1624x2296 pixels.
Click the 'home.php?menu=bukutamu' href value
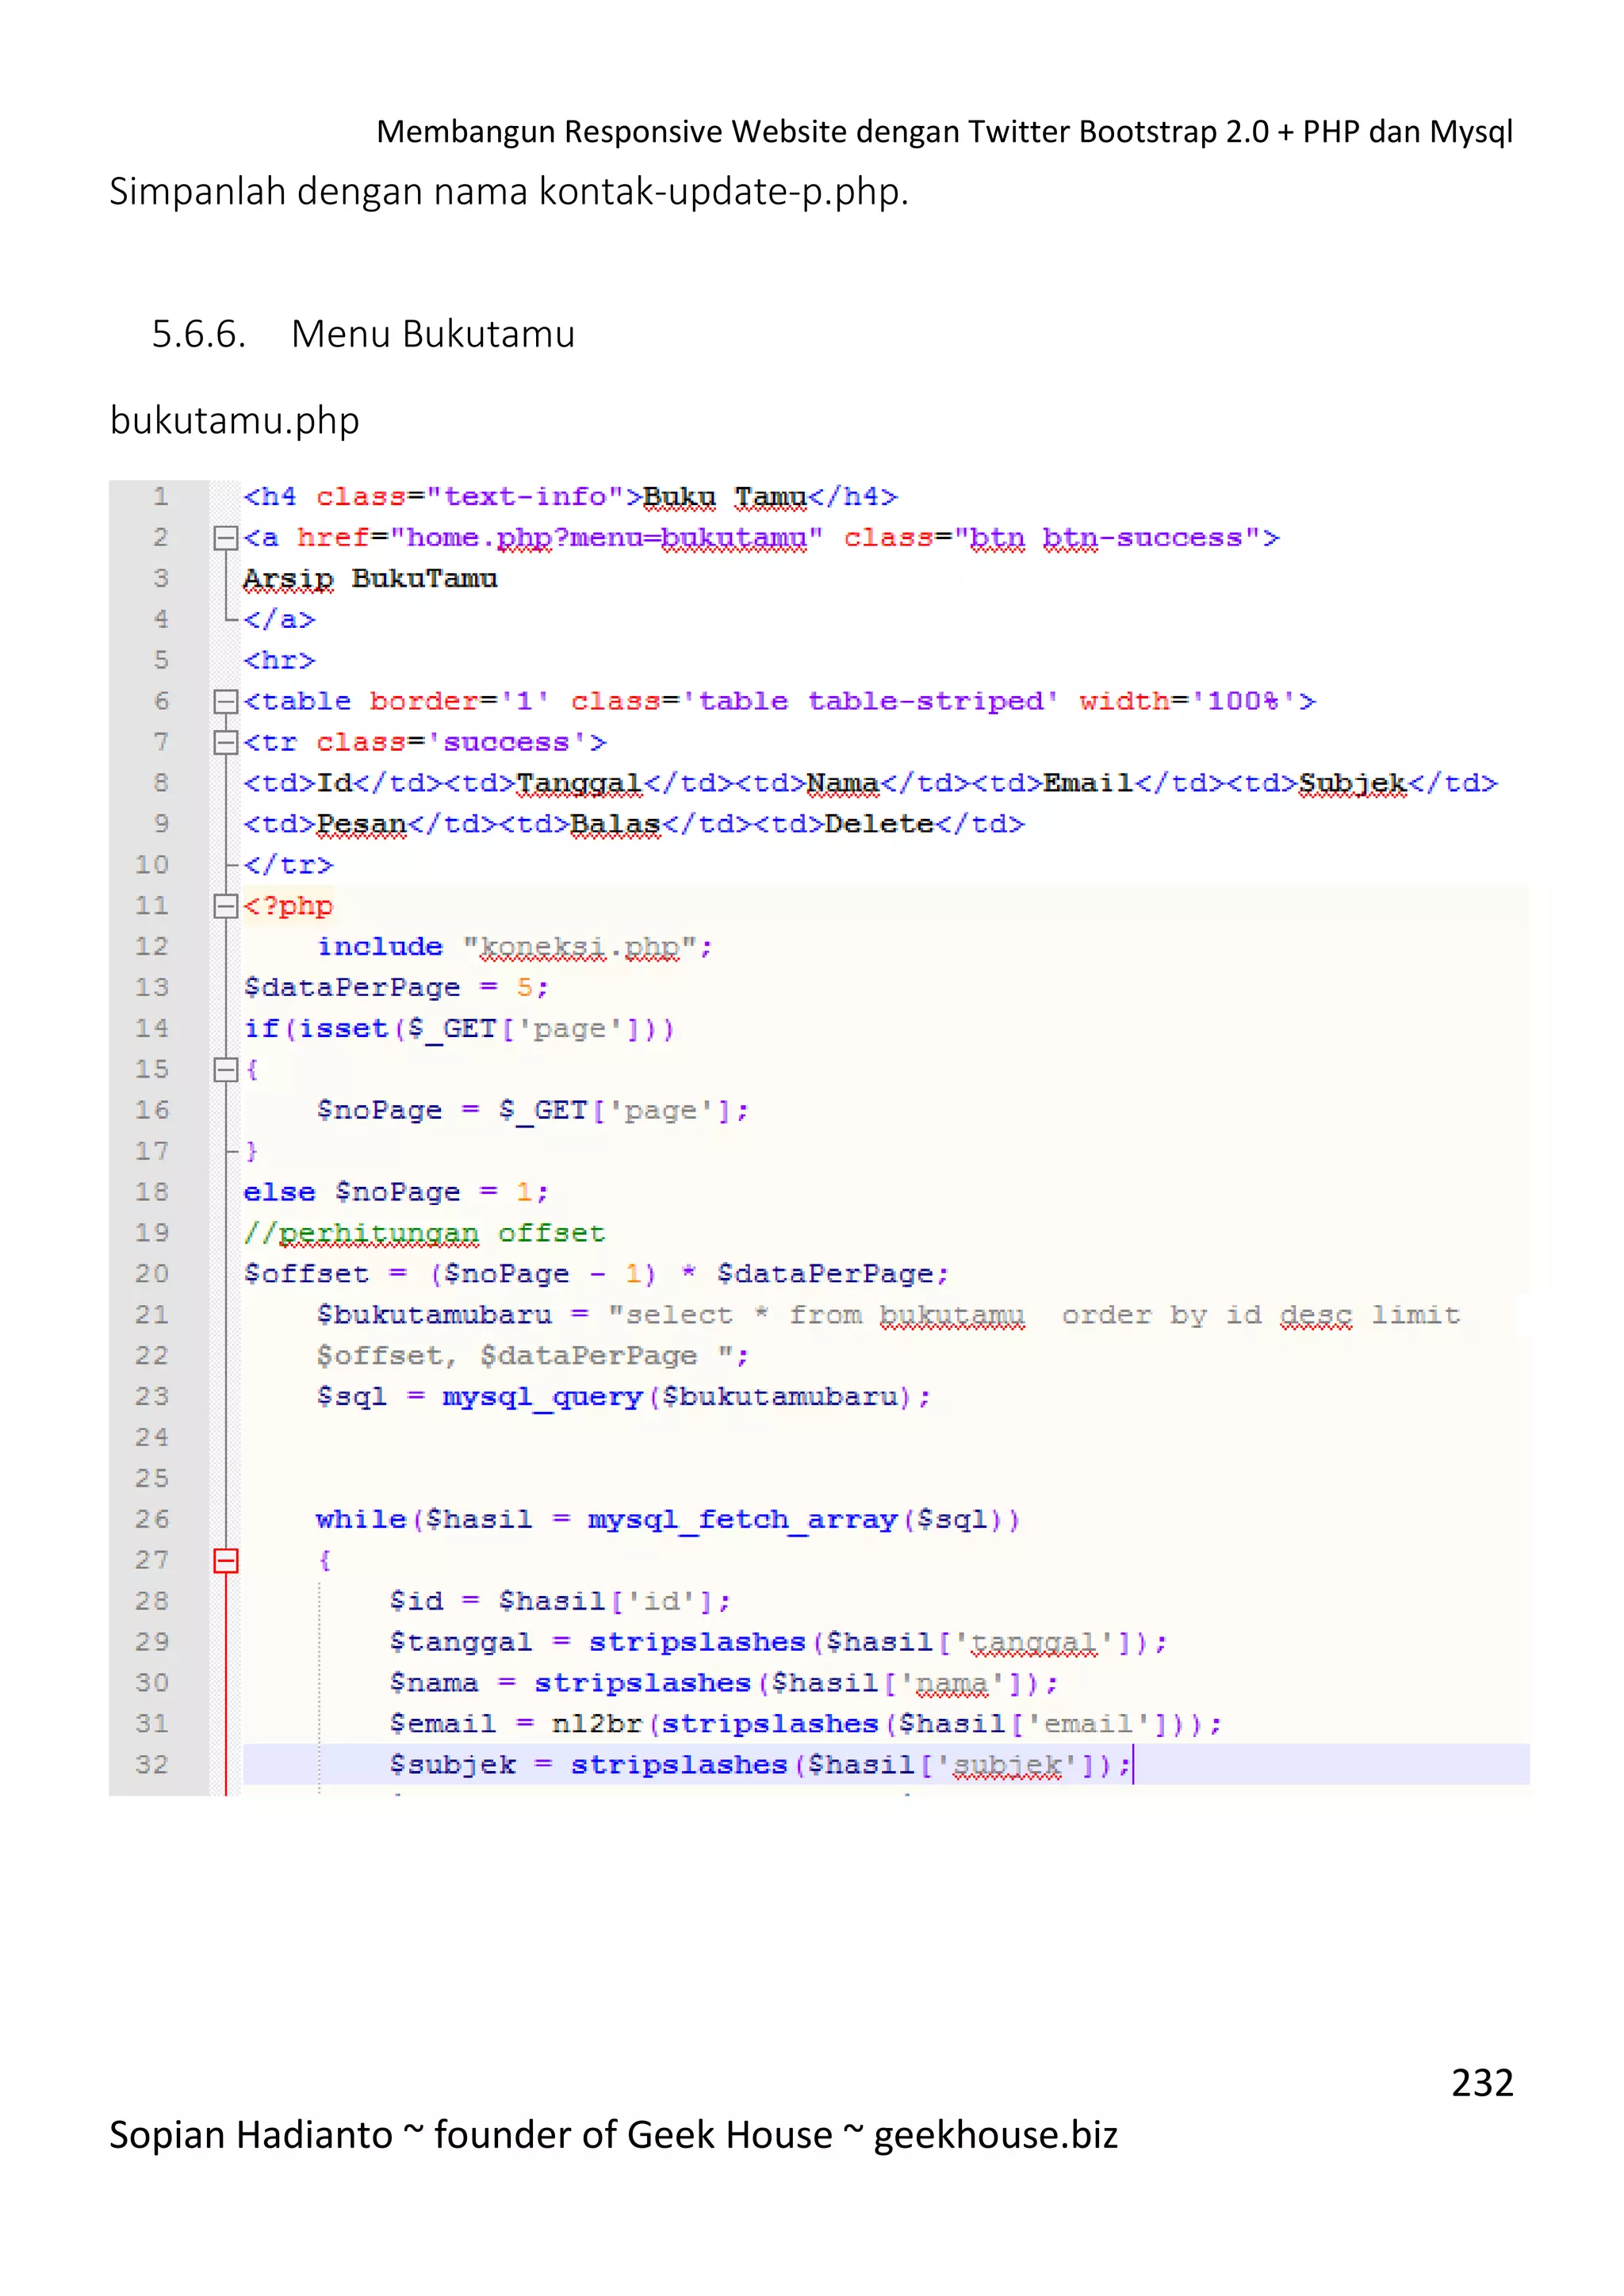point(606,538)
